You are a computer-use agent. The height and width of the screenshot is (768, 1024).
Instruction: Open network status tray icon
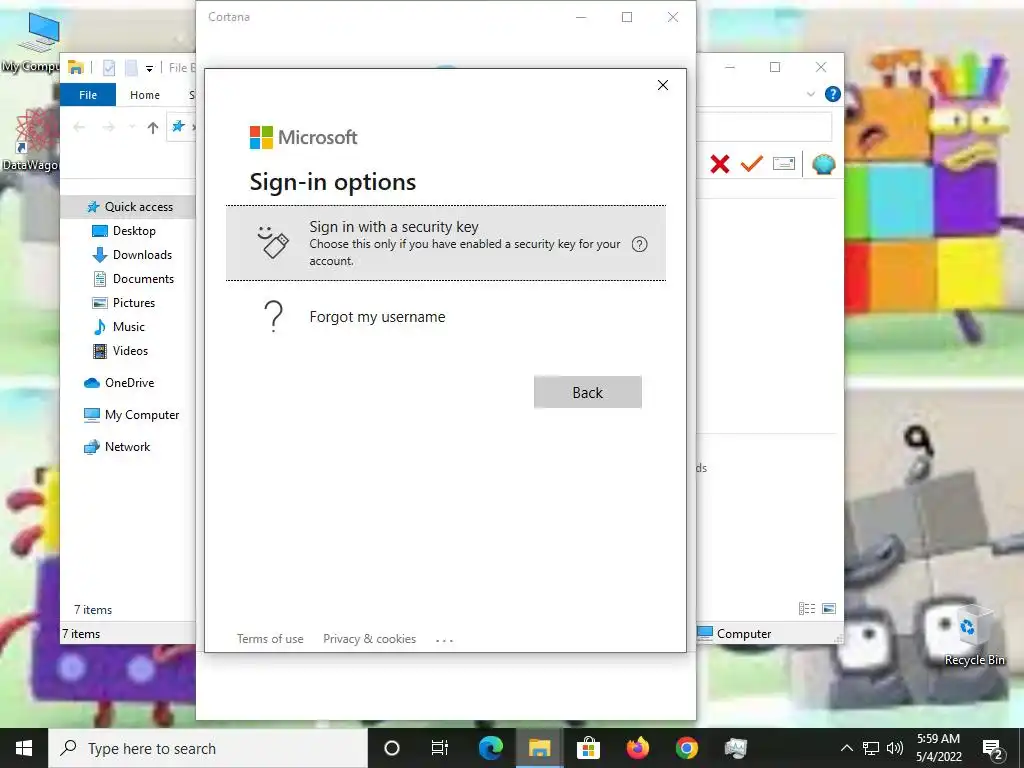coord(871,748)
